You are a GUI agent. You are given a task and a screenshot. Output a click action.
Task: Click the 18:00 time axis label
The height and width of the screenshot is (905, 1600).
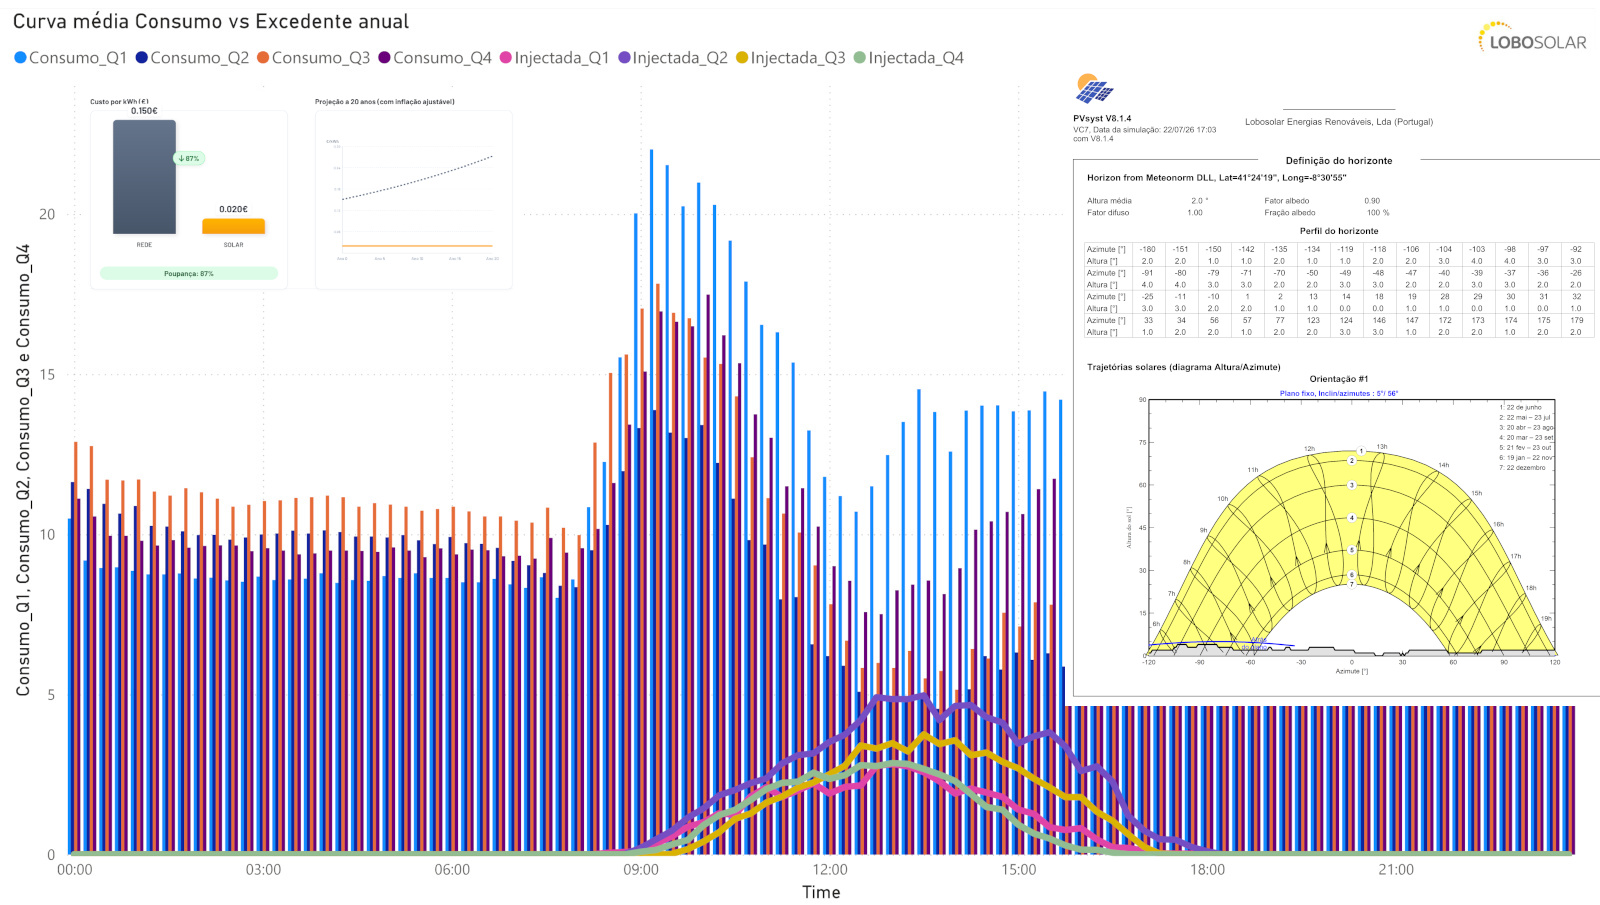click(x=1207, y=870)
